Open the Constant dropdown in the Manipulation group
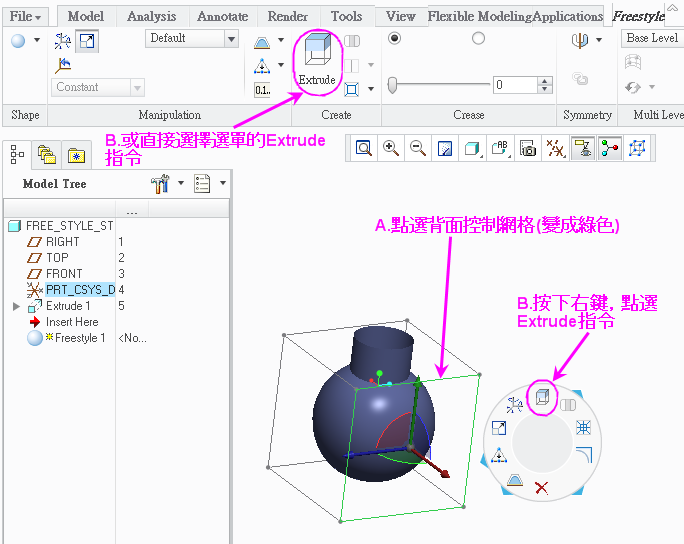 [x=98, y=87]
